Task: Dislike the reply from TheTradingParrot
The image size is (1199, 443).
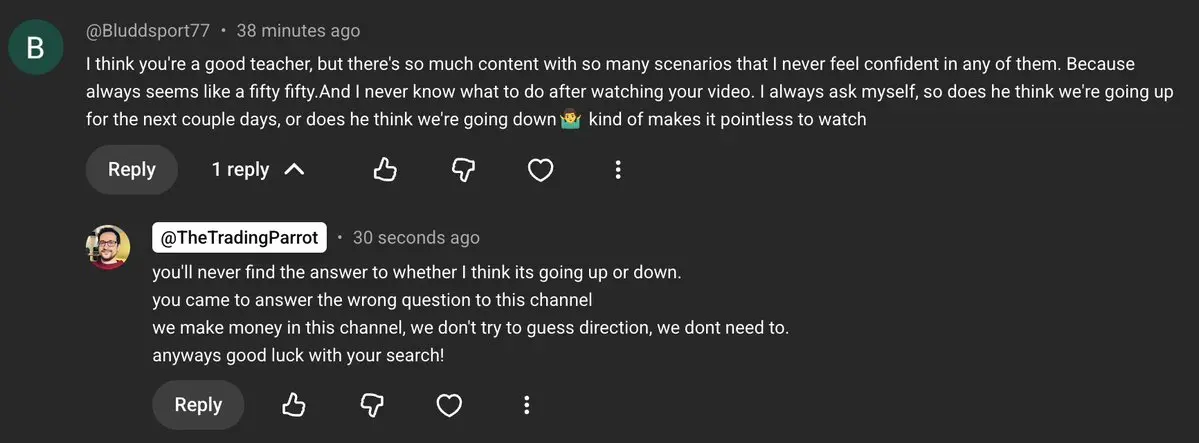Action: pyautogui.click(x=371, y=405)
